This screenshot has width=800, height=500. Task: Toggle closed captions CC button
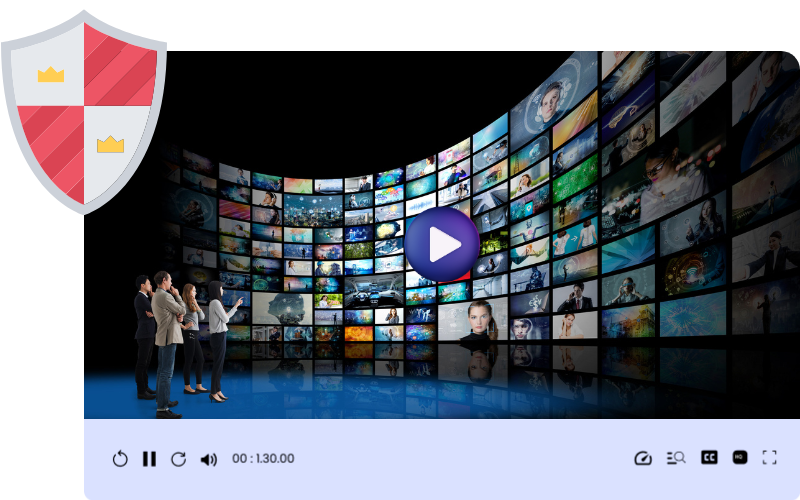tap(709, 457)
